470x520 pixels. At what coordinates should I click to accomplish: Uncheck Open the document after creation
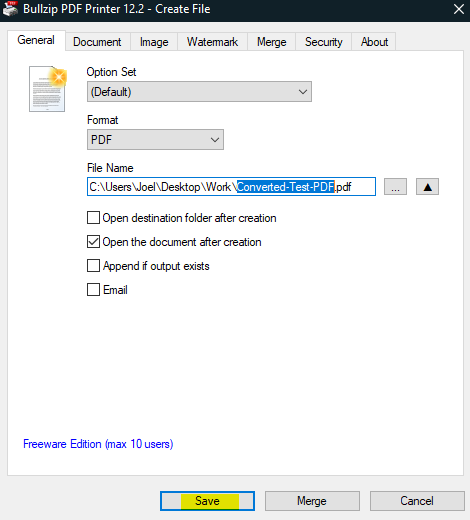tap(93, 242)
